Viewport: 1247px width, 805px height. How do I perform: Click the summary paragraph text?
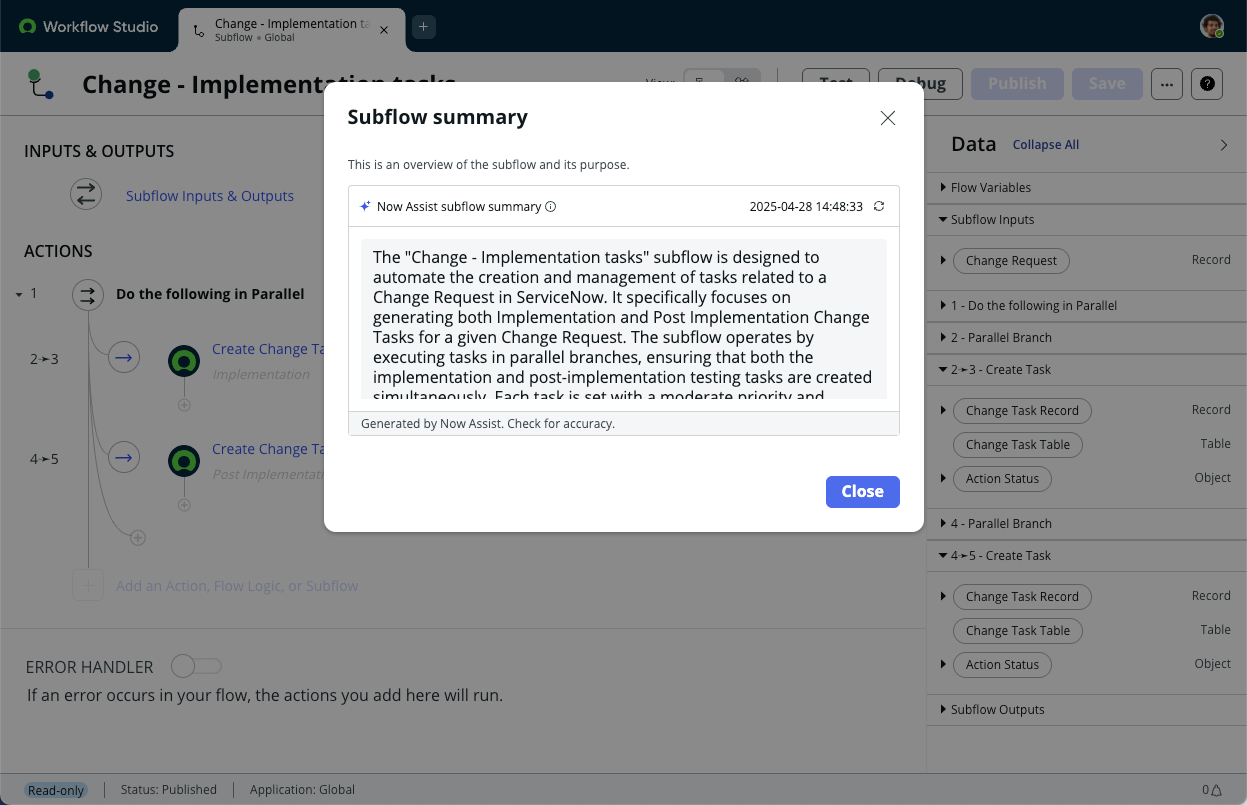[x=624, y=319]
